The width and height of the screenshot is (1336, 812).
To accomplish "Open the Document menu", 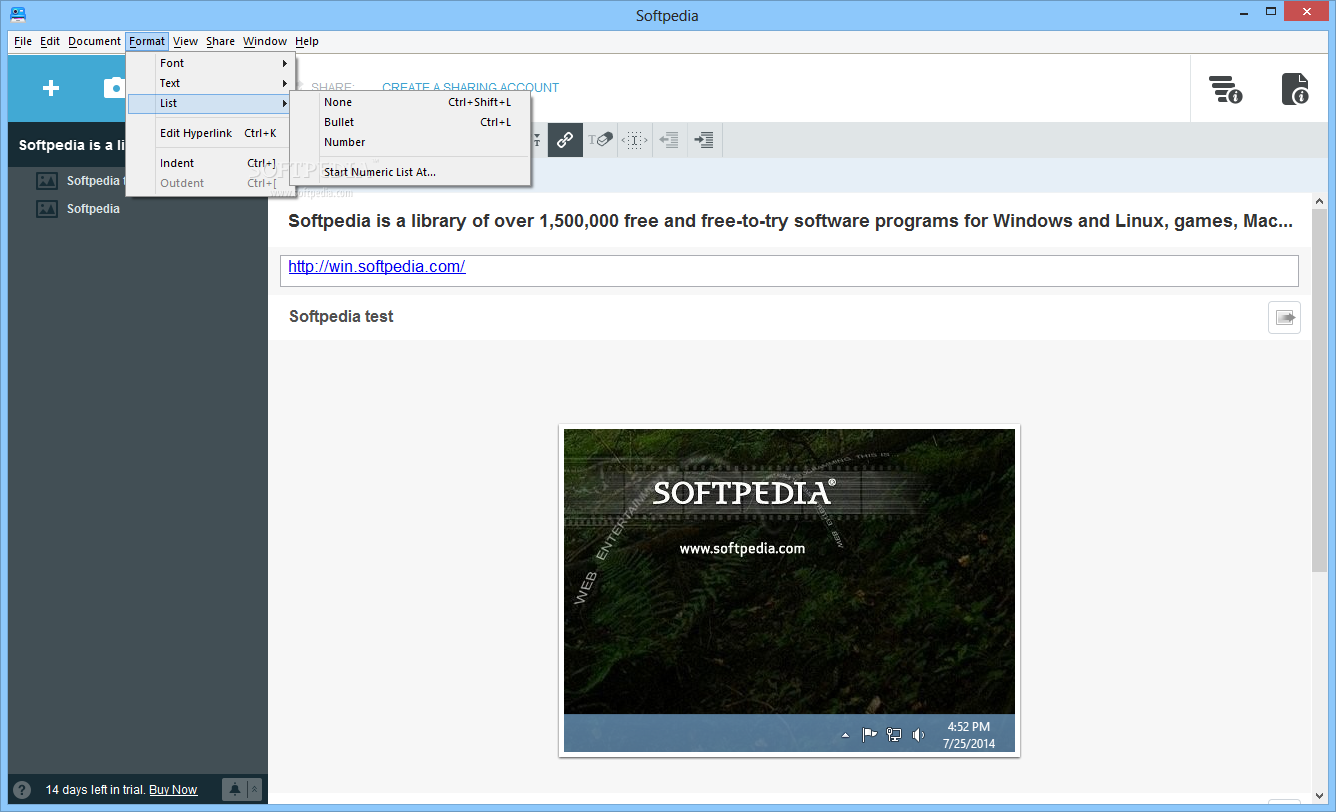I will click(x=94, y=41).
